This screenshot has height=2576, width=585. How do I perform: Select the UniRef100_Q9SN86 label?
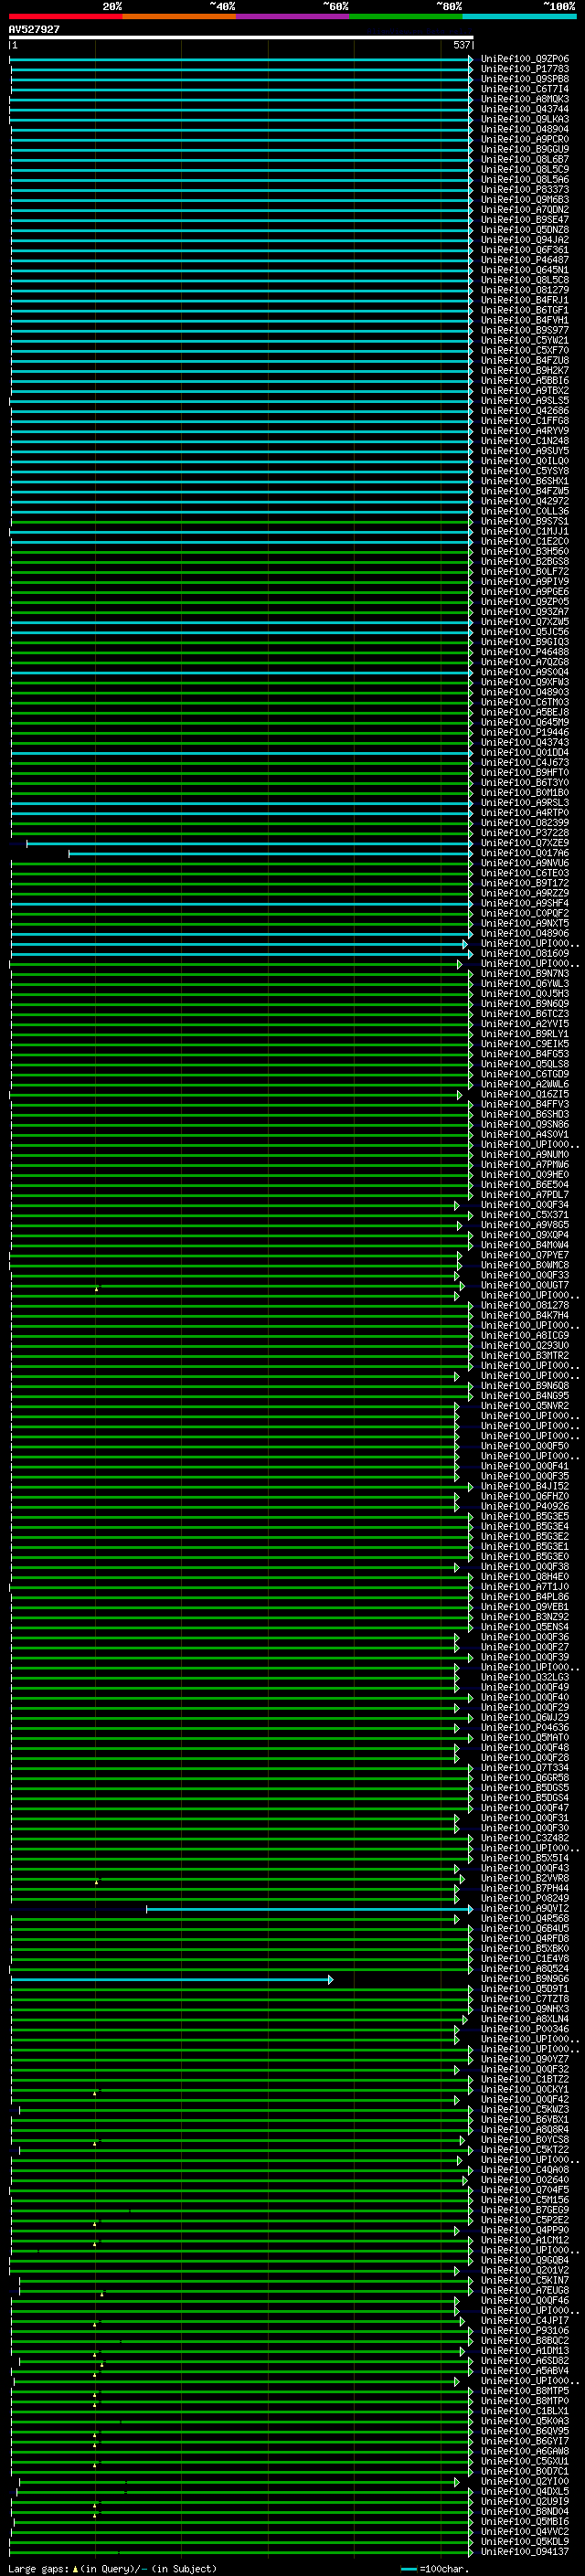coord(525,1125)
